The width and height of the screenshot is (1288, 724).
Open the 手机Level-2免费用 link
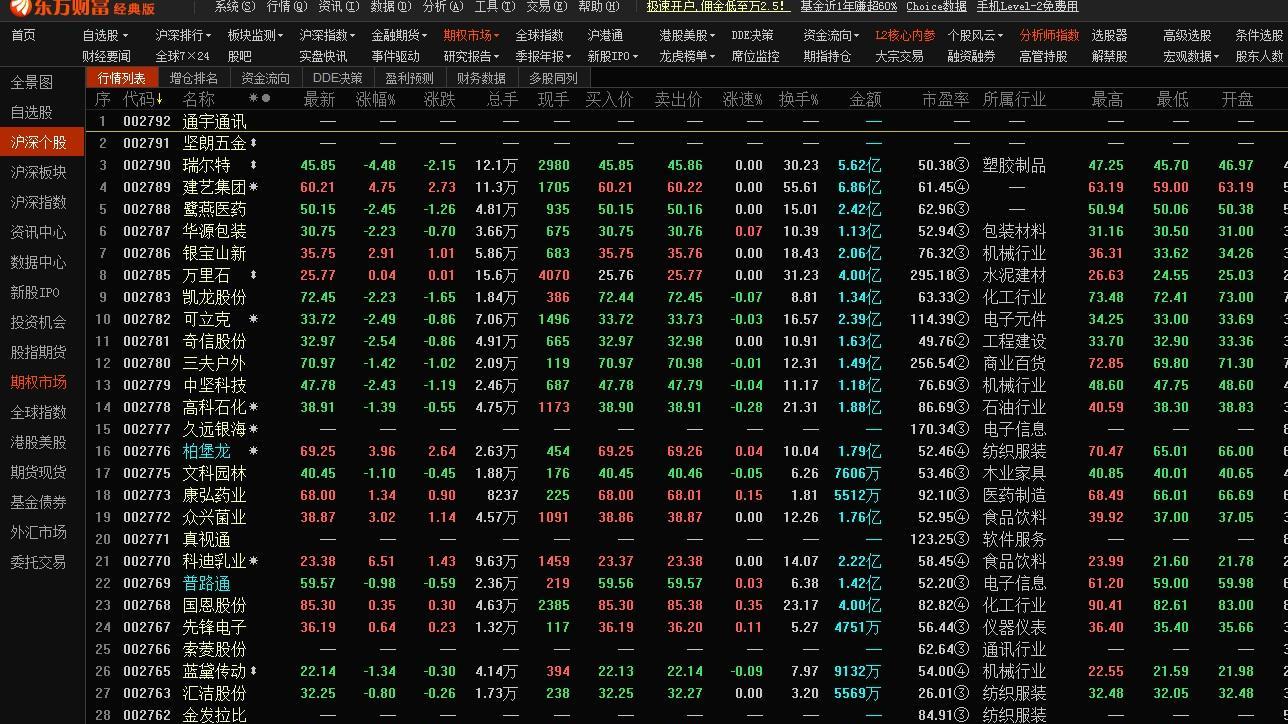click(x=1027, y=7)
